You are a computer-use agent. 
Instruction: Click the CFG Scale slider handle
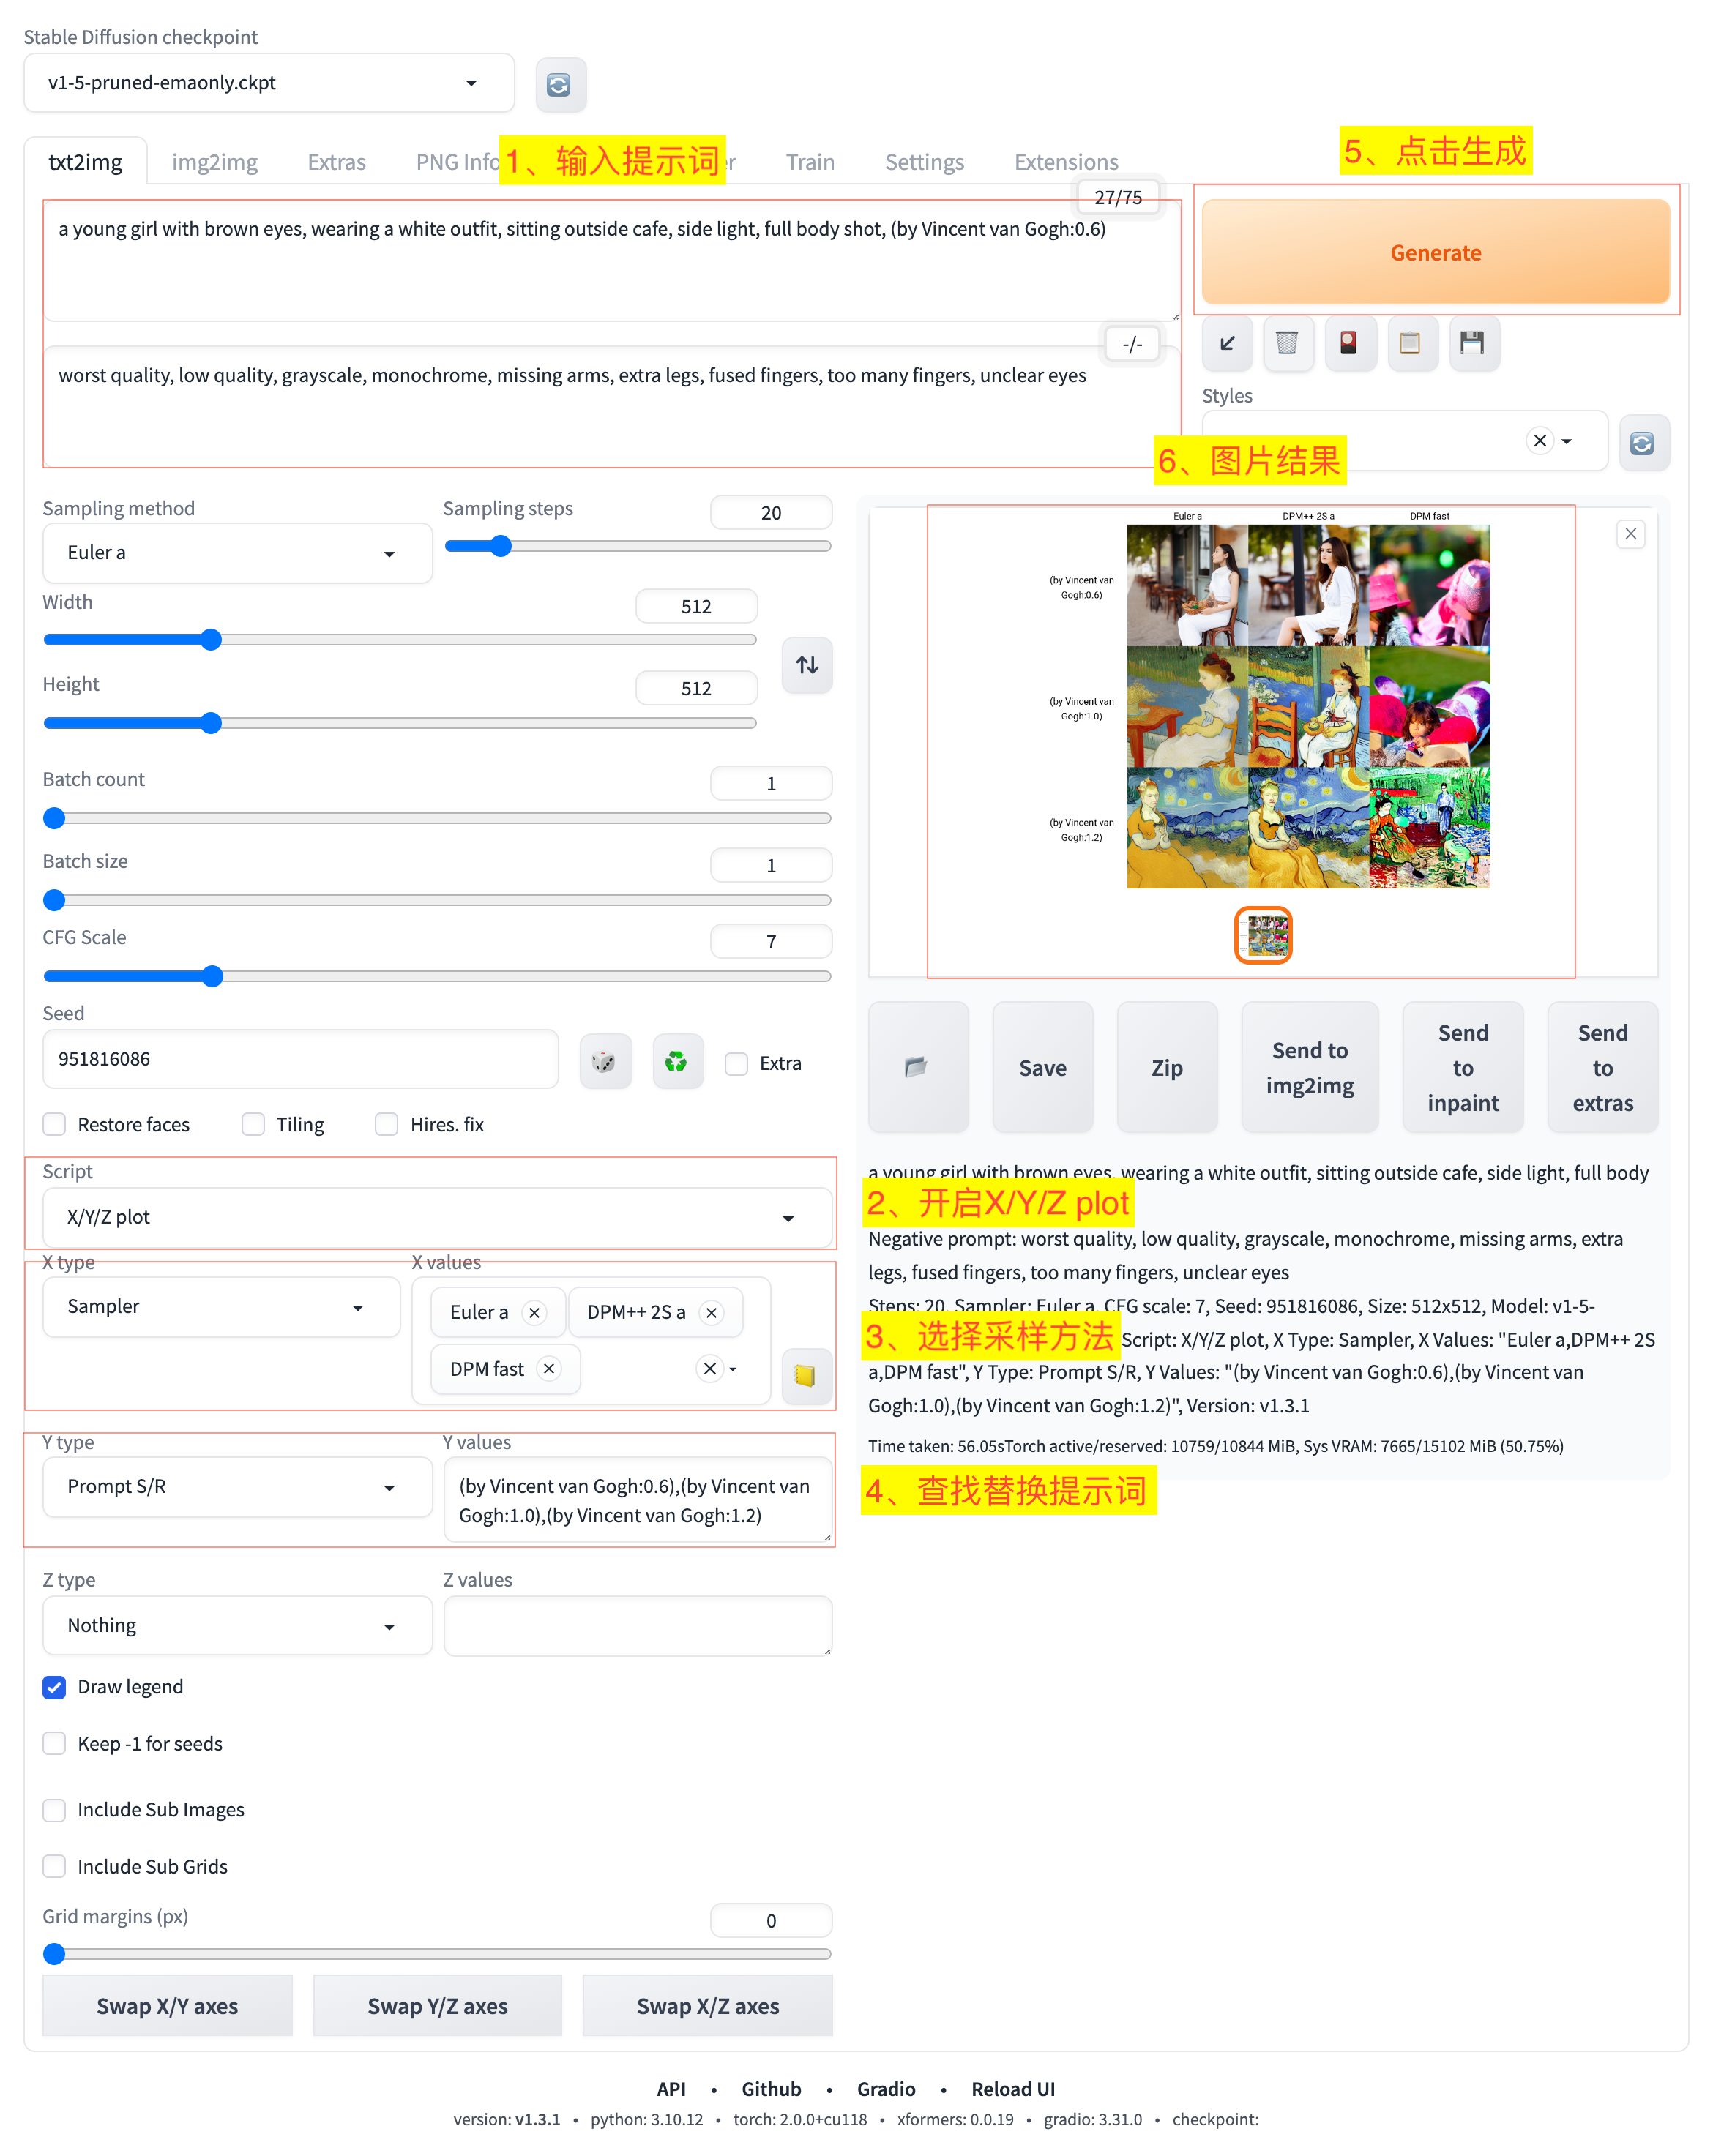tap(212, 977)
